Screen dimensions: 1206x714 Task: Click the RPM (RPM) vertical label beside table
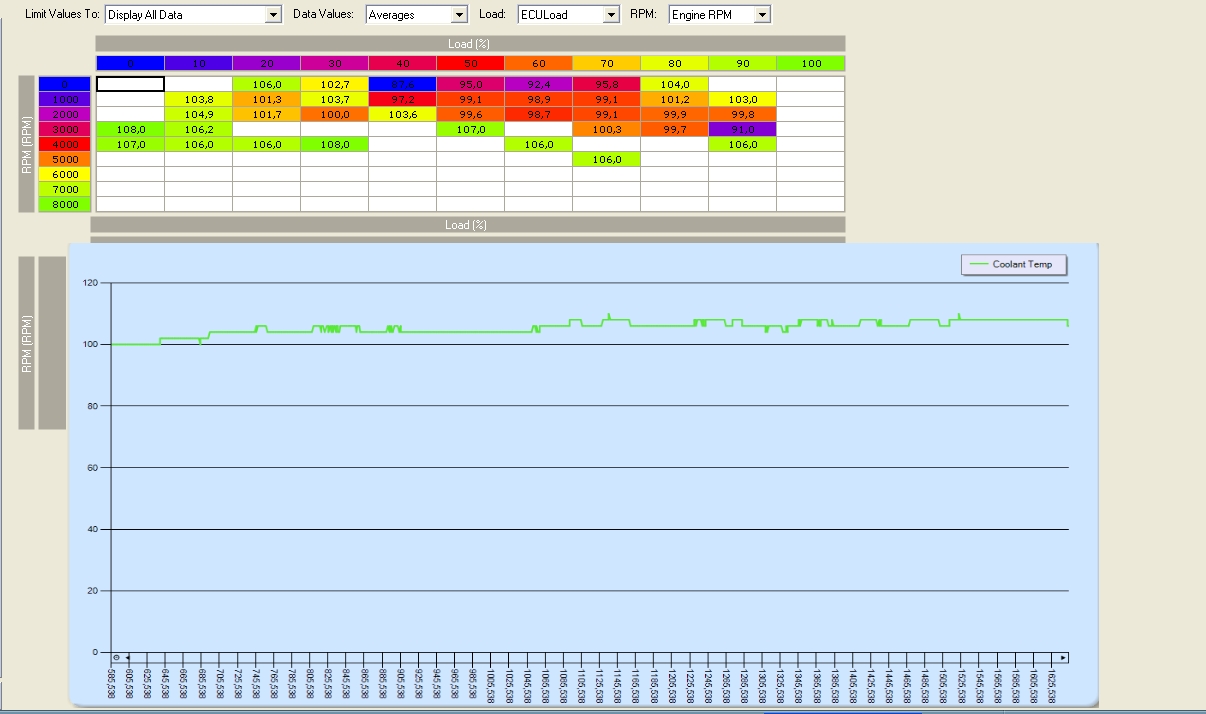26,144
